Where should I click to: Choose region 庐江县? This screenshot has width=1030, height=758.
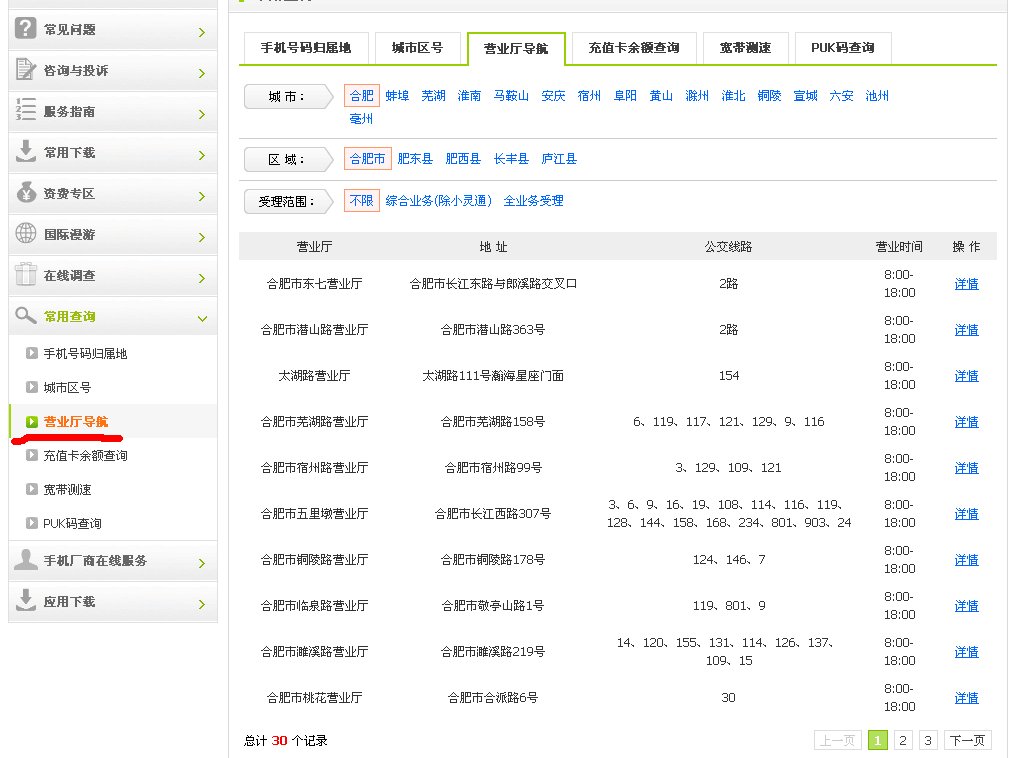(559, 159)
